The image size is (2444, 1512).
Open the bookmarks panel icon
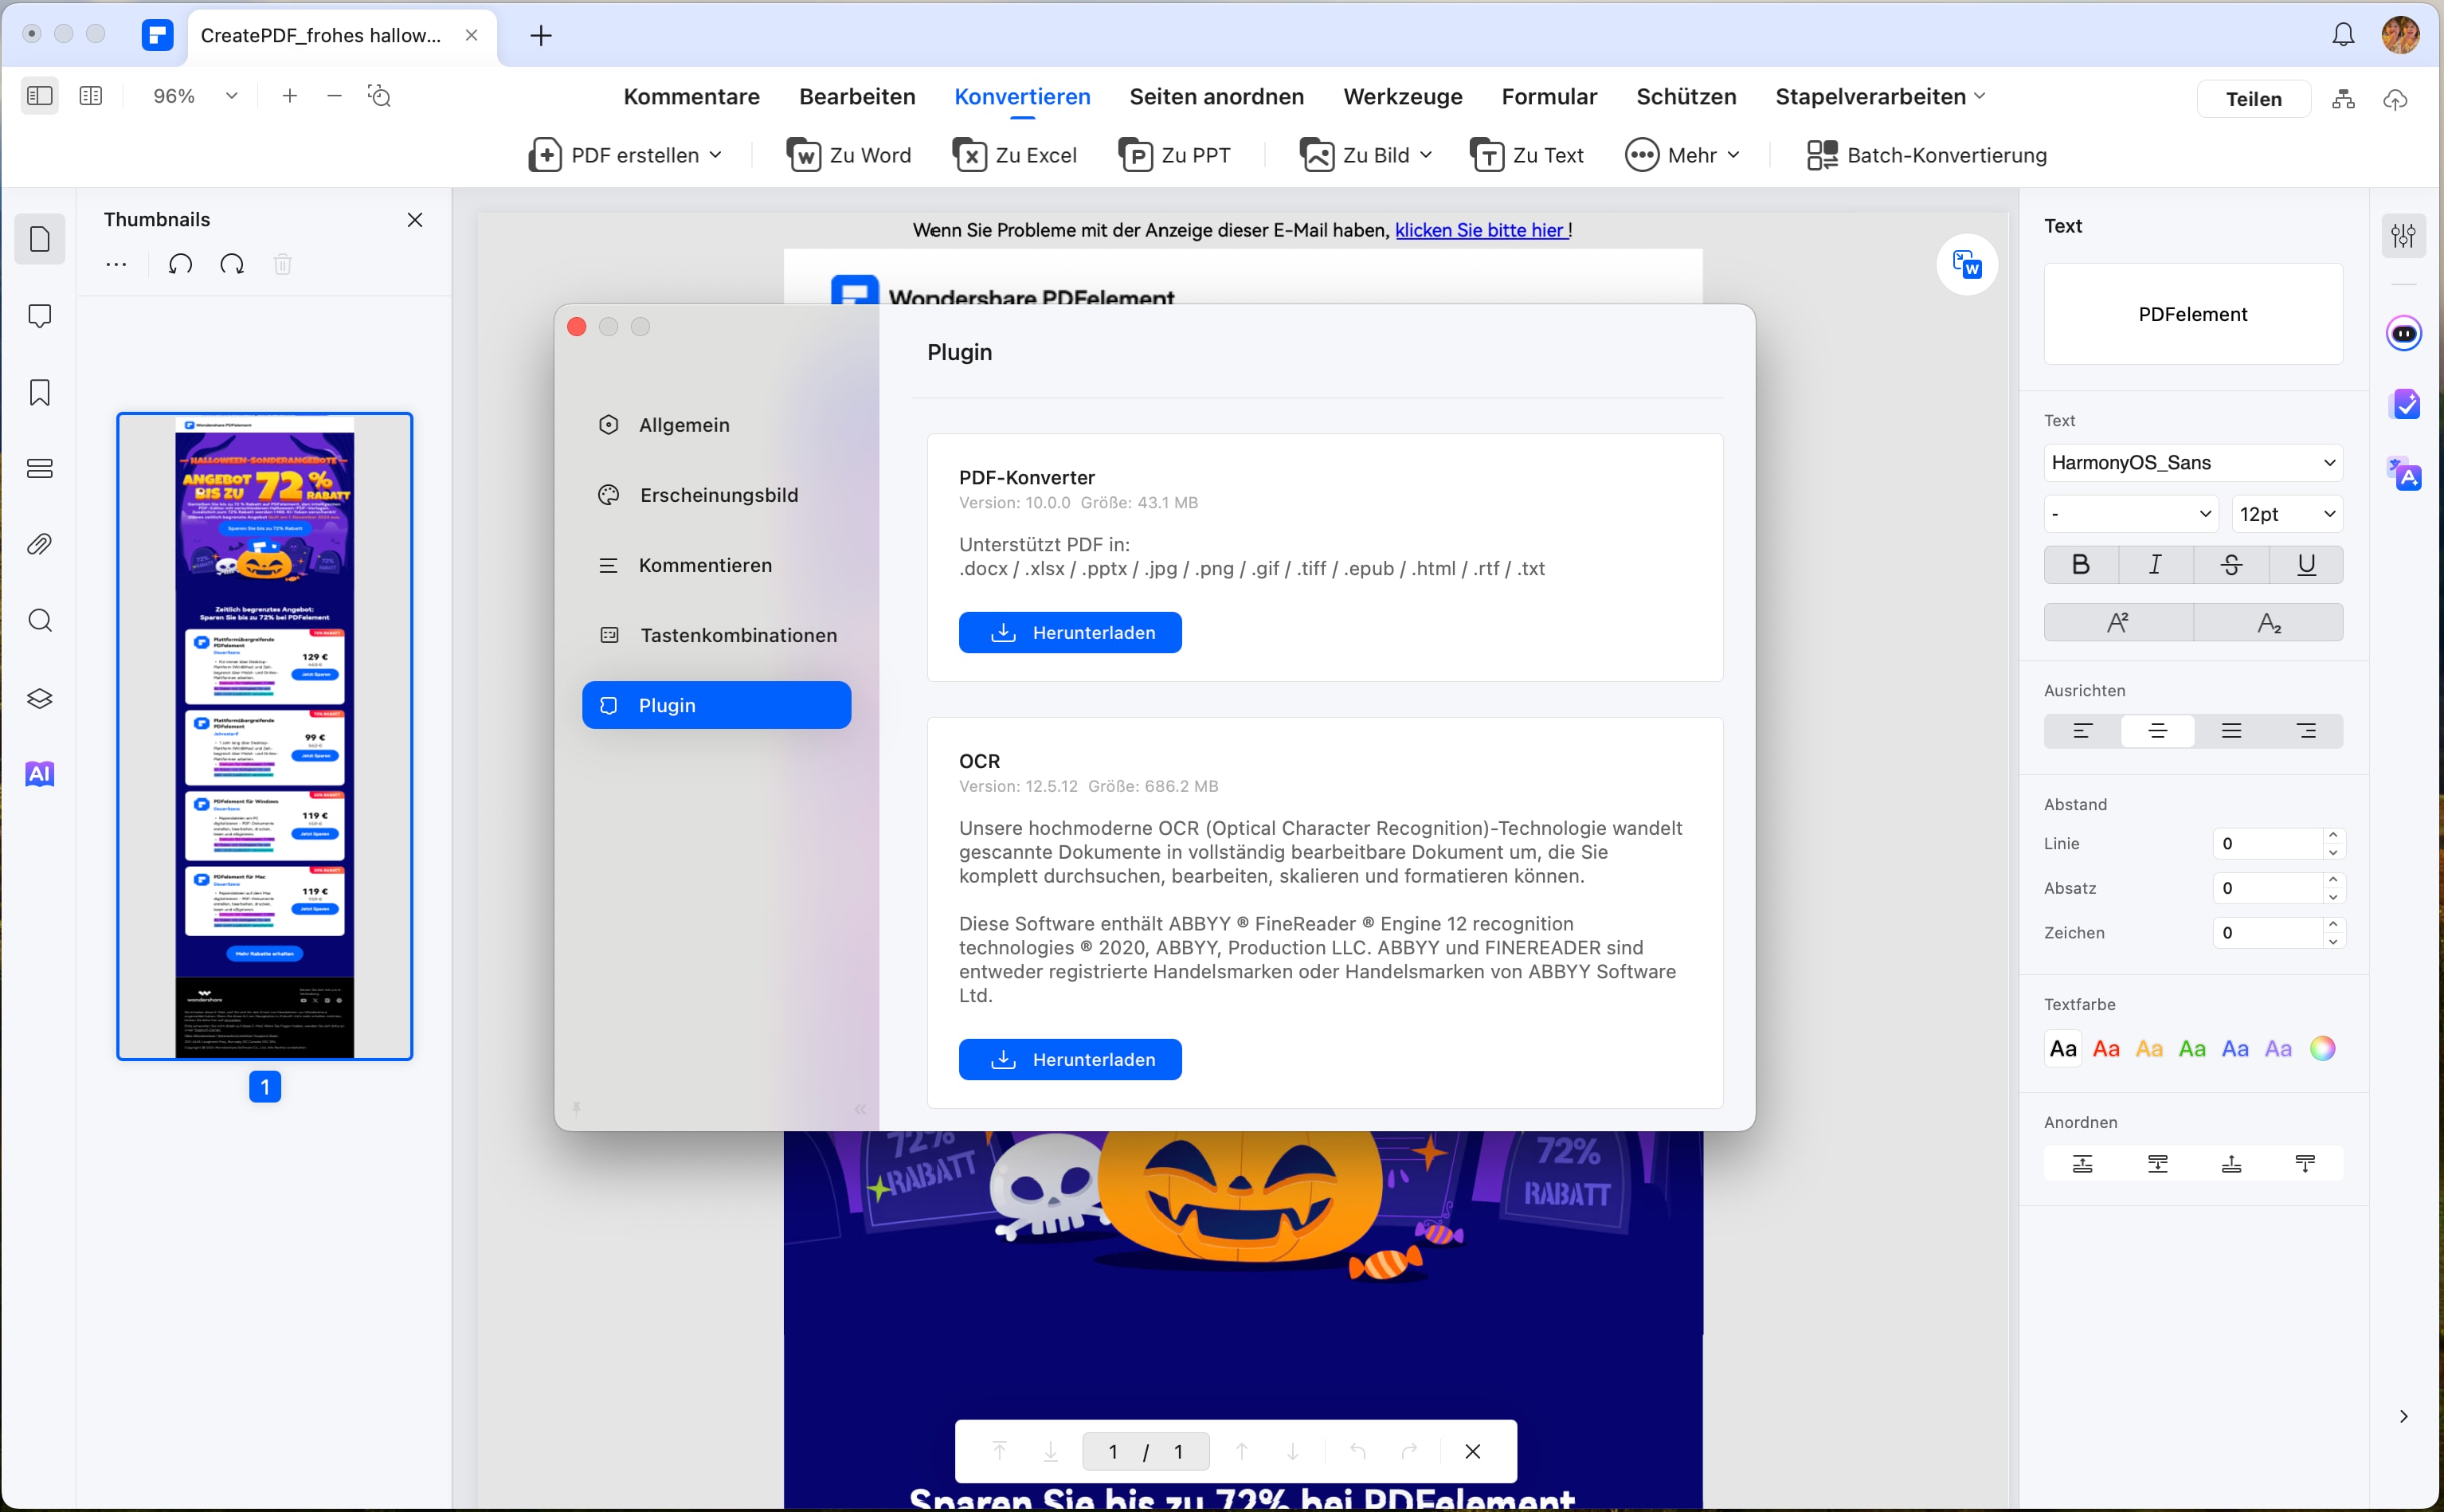point(40,392)
